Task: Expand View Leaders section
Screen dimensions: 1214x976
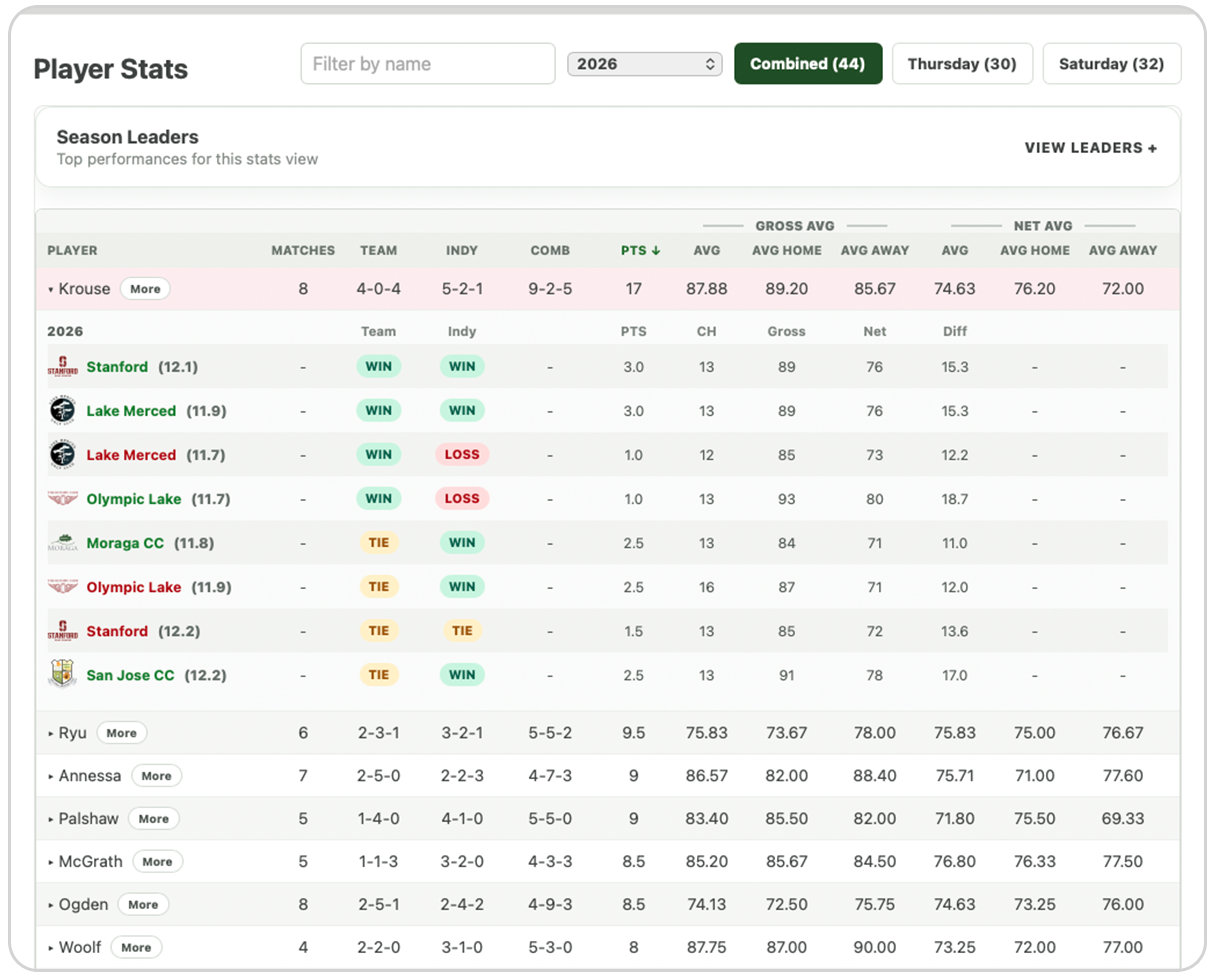Action: (1091, 148)
